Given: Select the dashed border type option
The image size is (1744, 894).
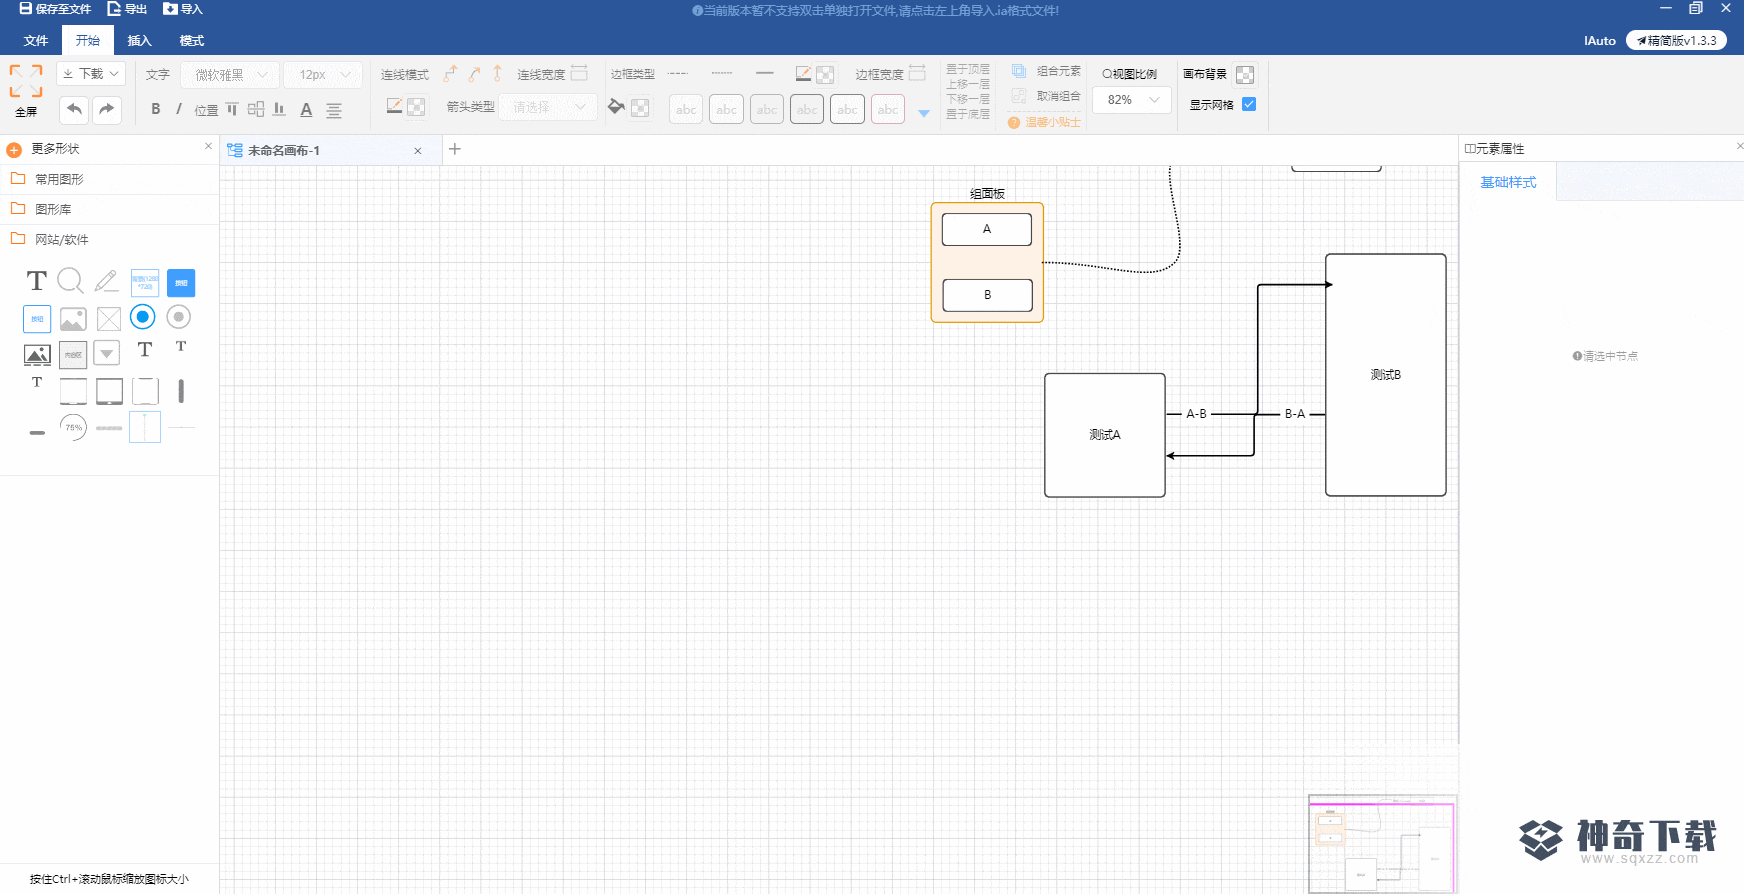Looking at the screenshot, I should [678, 73].
